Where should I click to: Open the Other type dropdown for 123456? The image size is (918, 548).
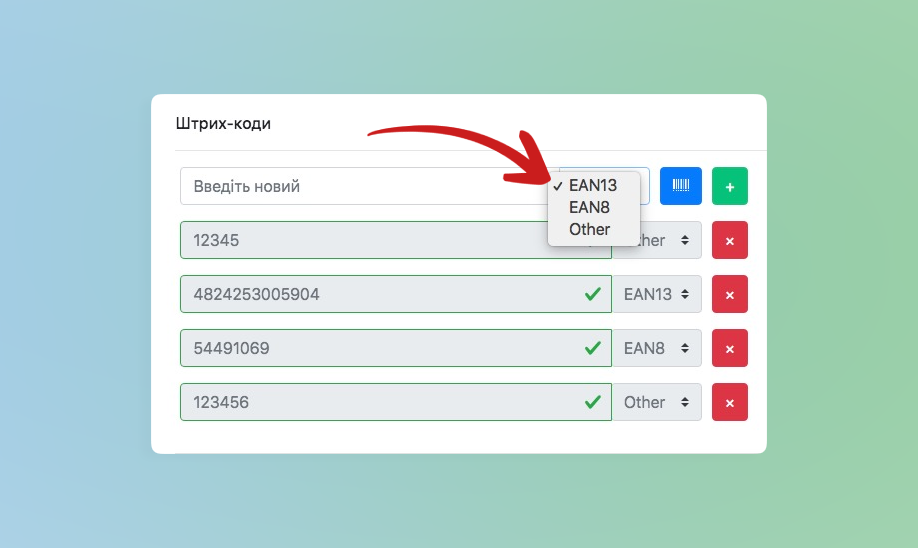(656, 402)
